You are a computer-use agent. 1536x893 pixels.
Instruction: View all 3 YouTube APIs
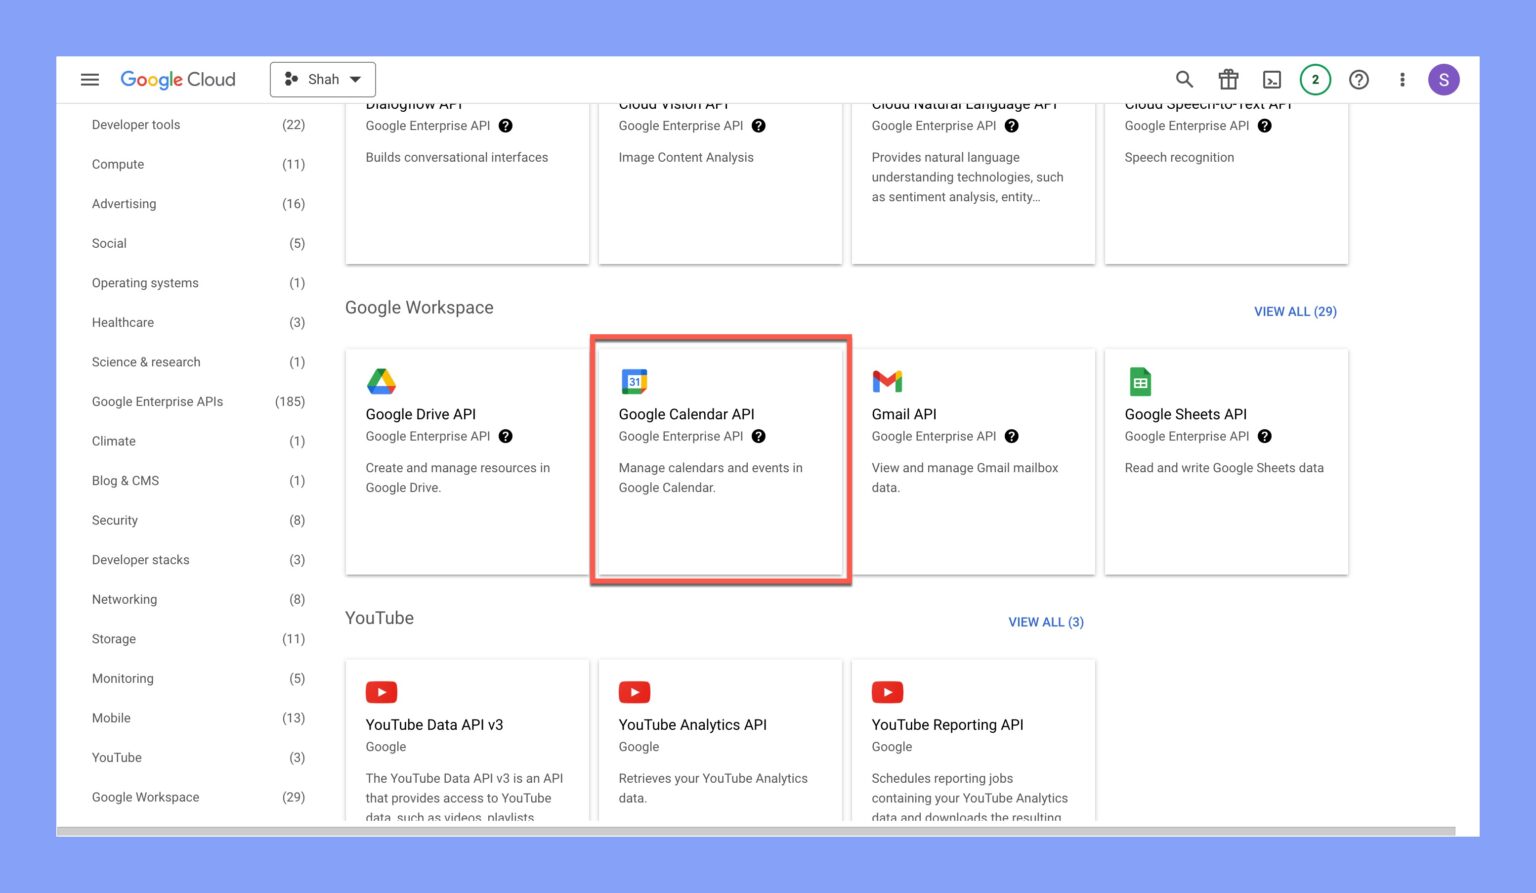[x=1046, y=621]
